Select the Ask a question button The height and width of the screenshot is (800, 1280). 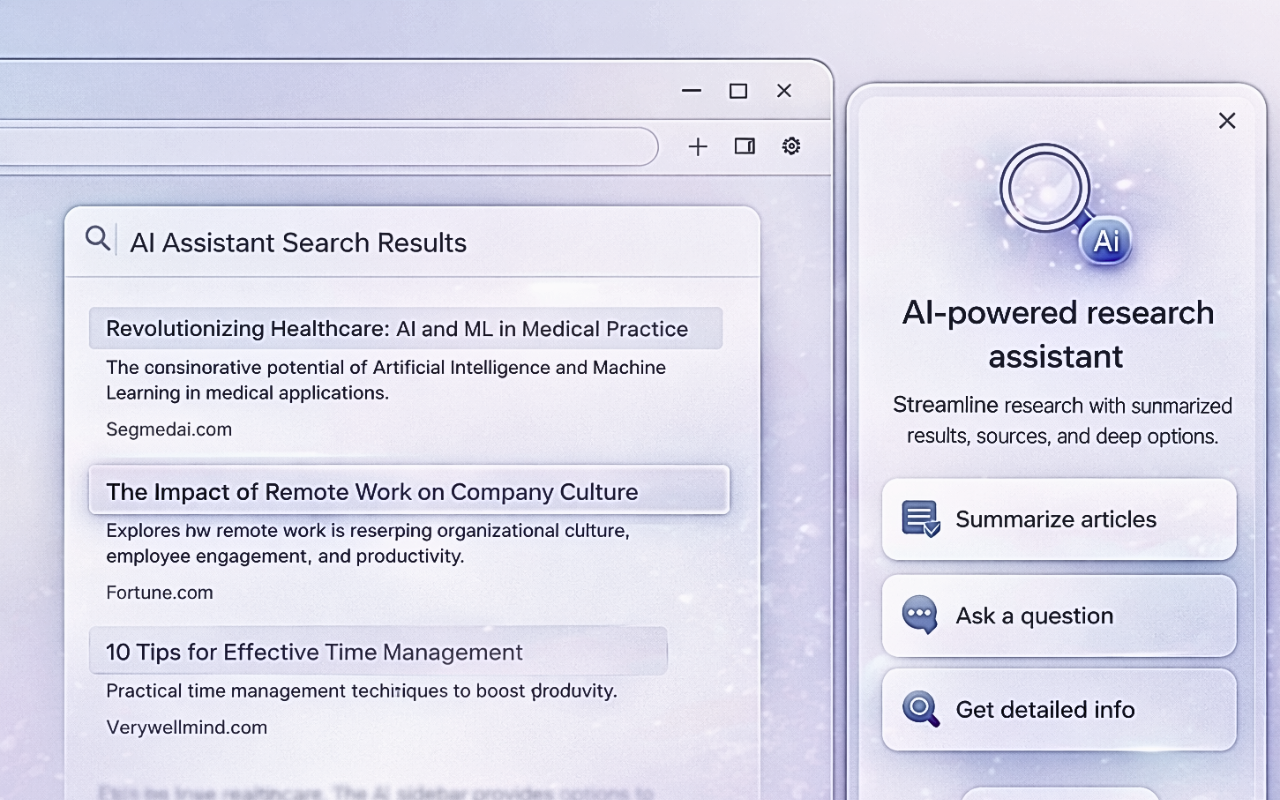[1059, 616]
